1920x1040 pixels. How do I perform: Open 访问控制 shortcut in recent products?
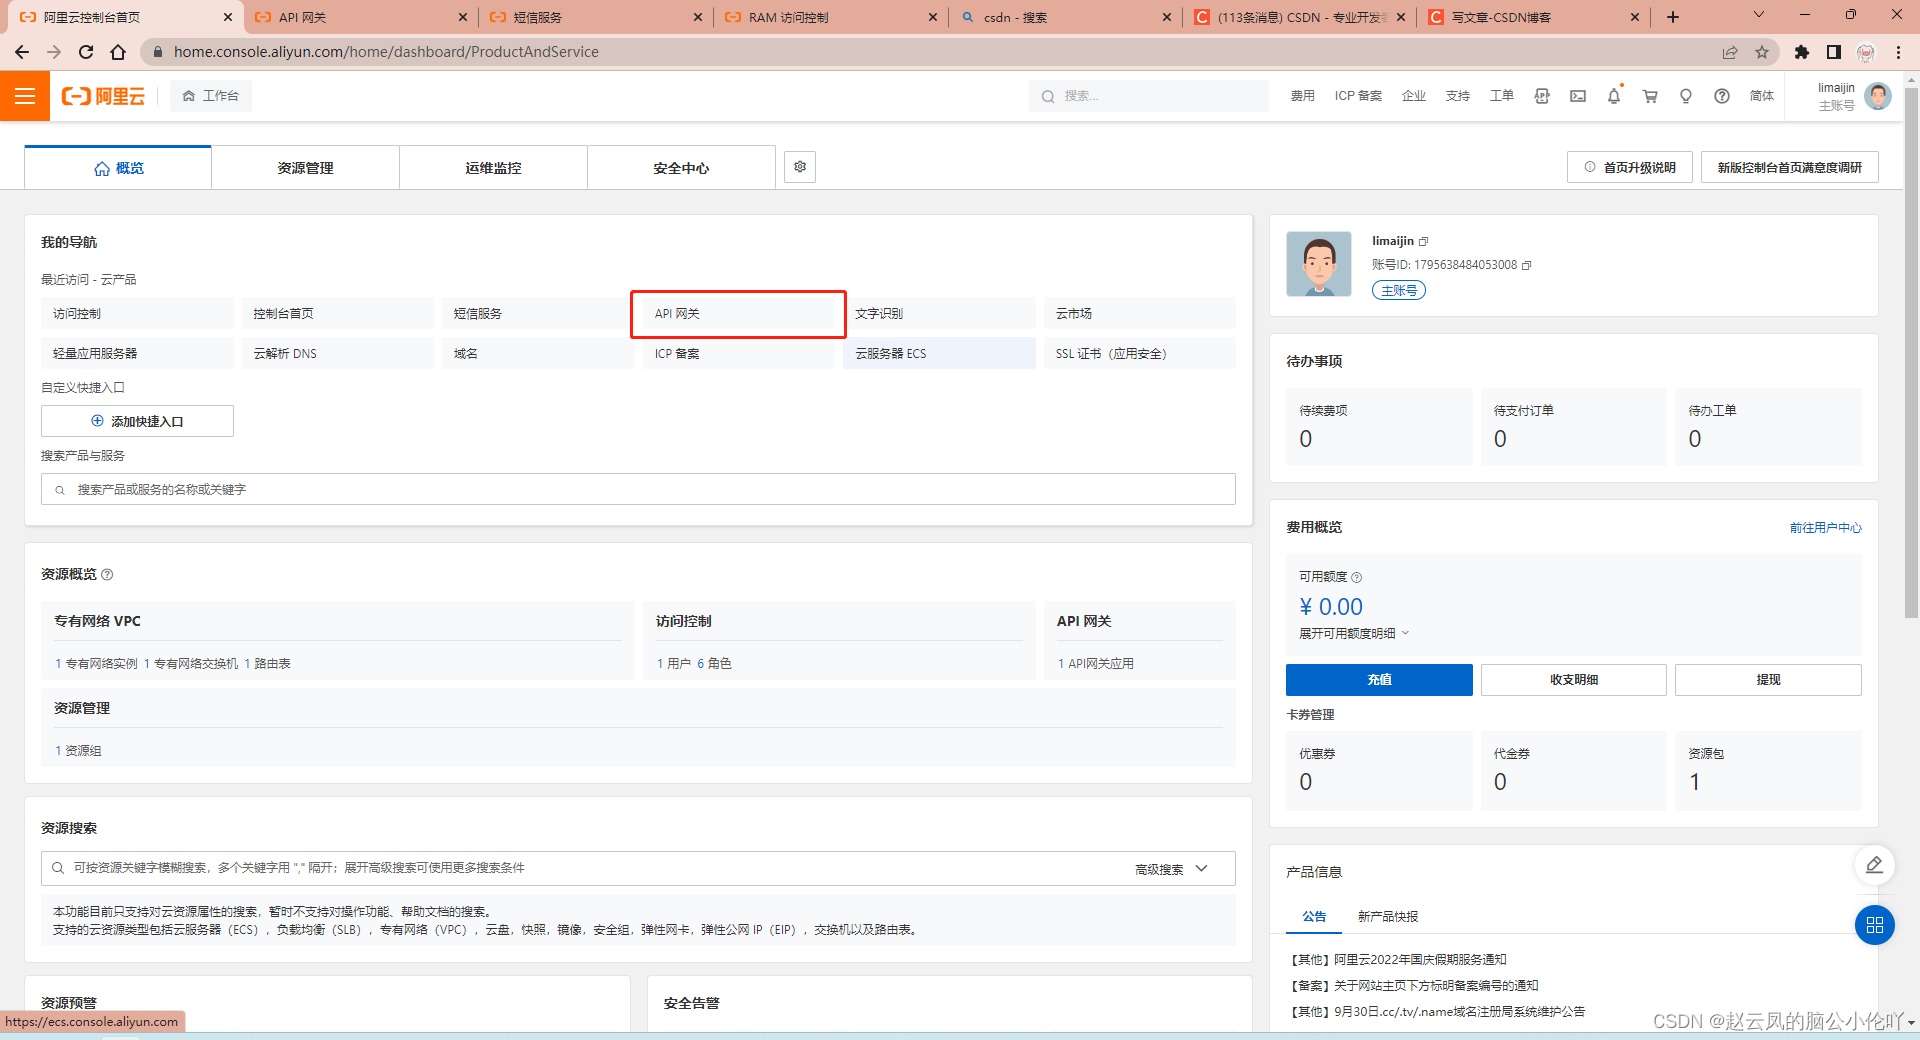[137, 313]
